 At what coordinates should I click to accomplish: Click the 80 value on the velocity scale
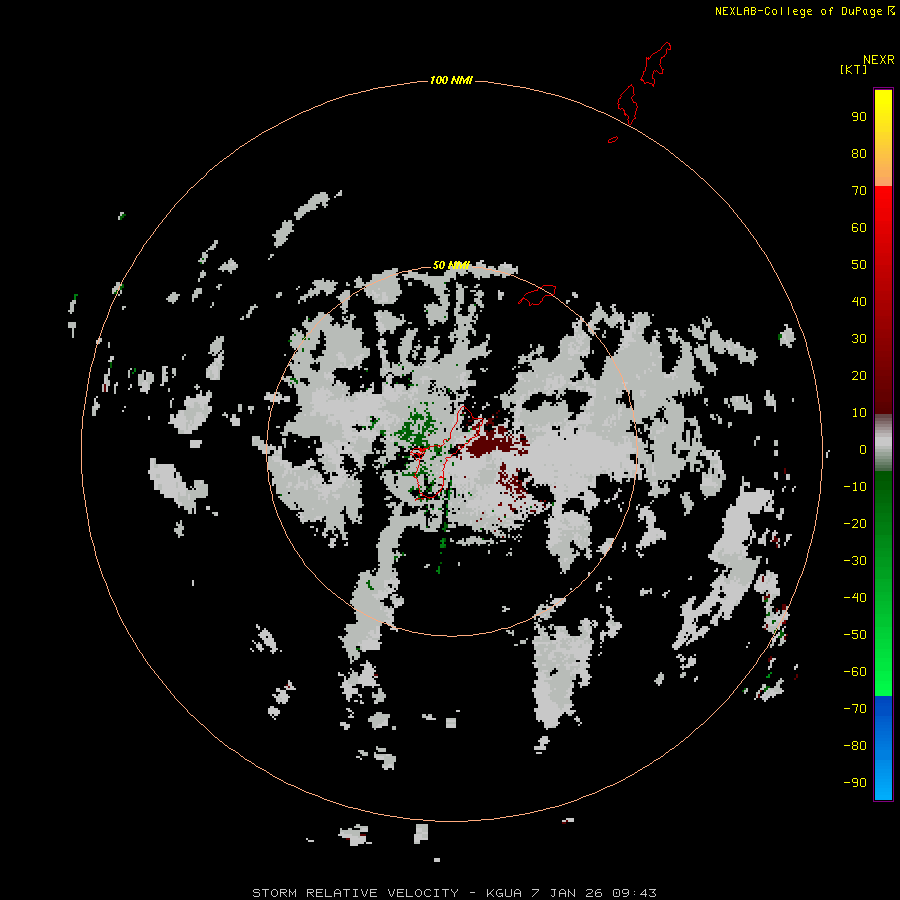point(859,153)
